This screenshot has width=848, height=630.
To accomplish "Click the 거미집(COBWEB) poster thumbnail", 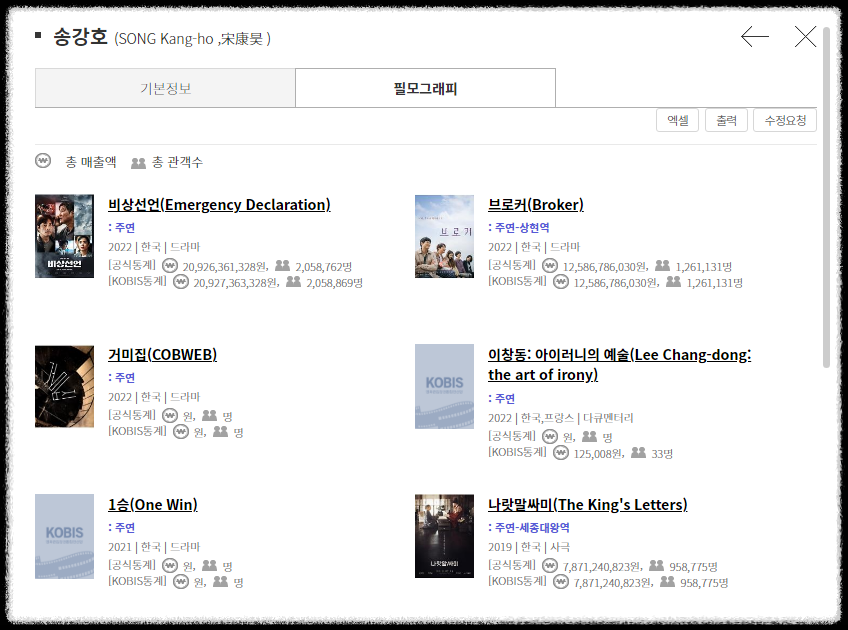I will 64,386.
